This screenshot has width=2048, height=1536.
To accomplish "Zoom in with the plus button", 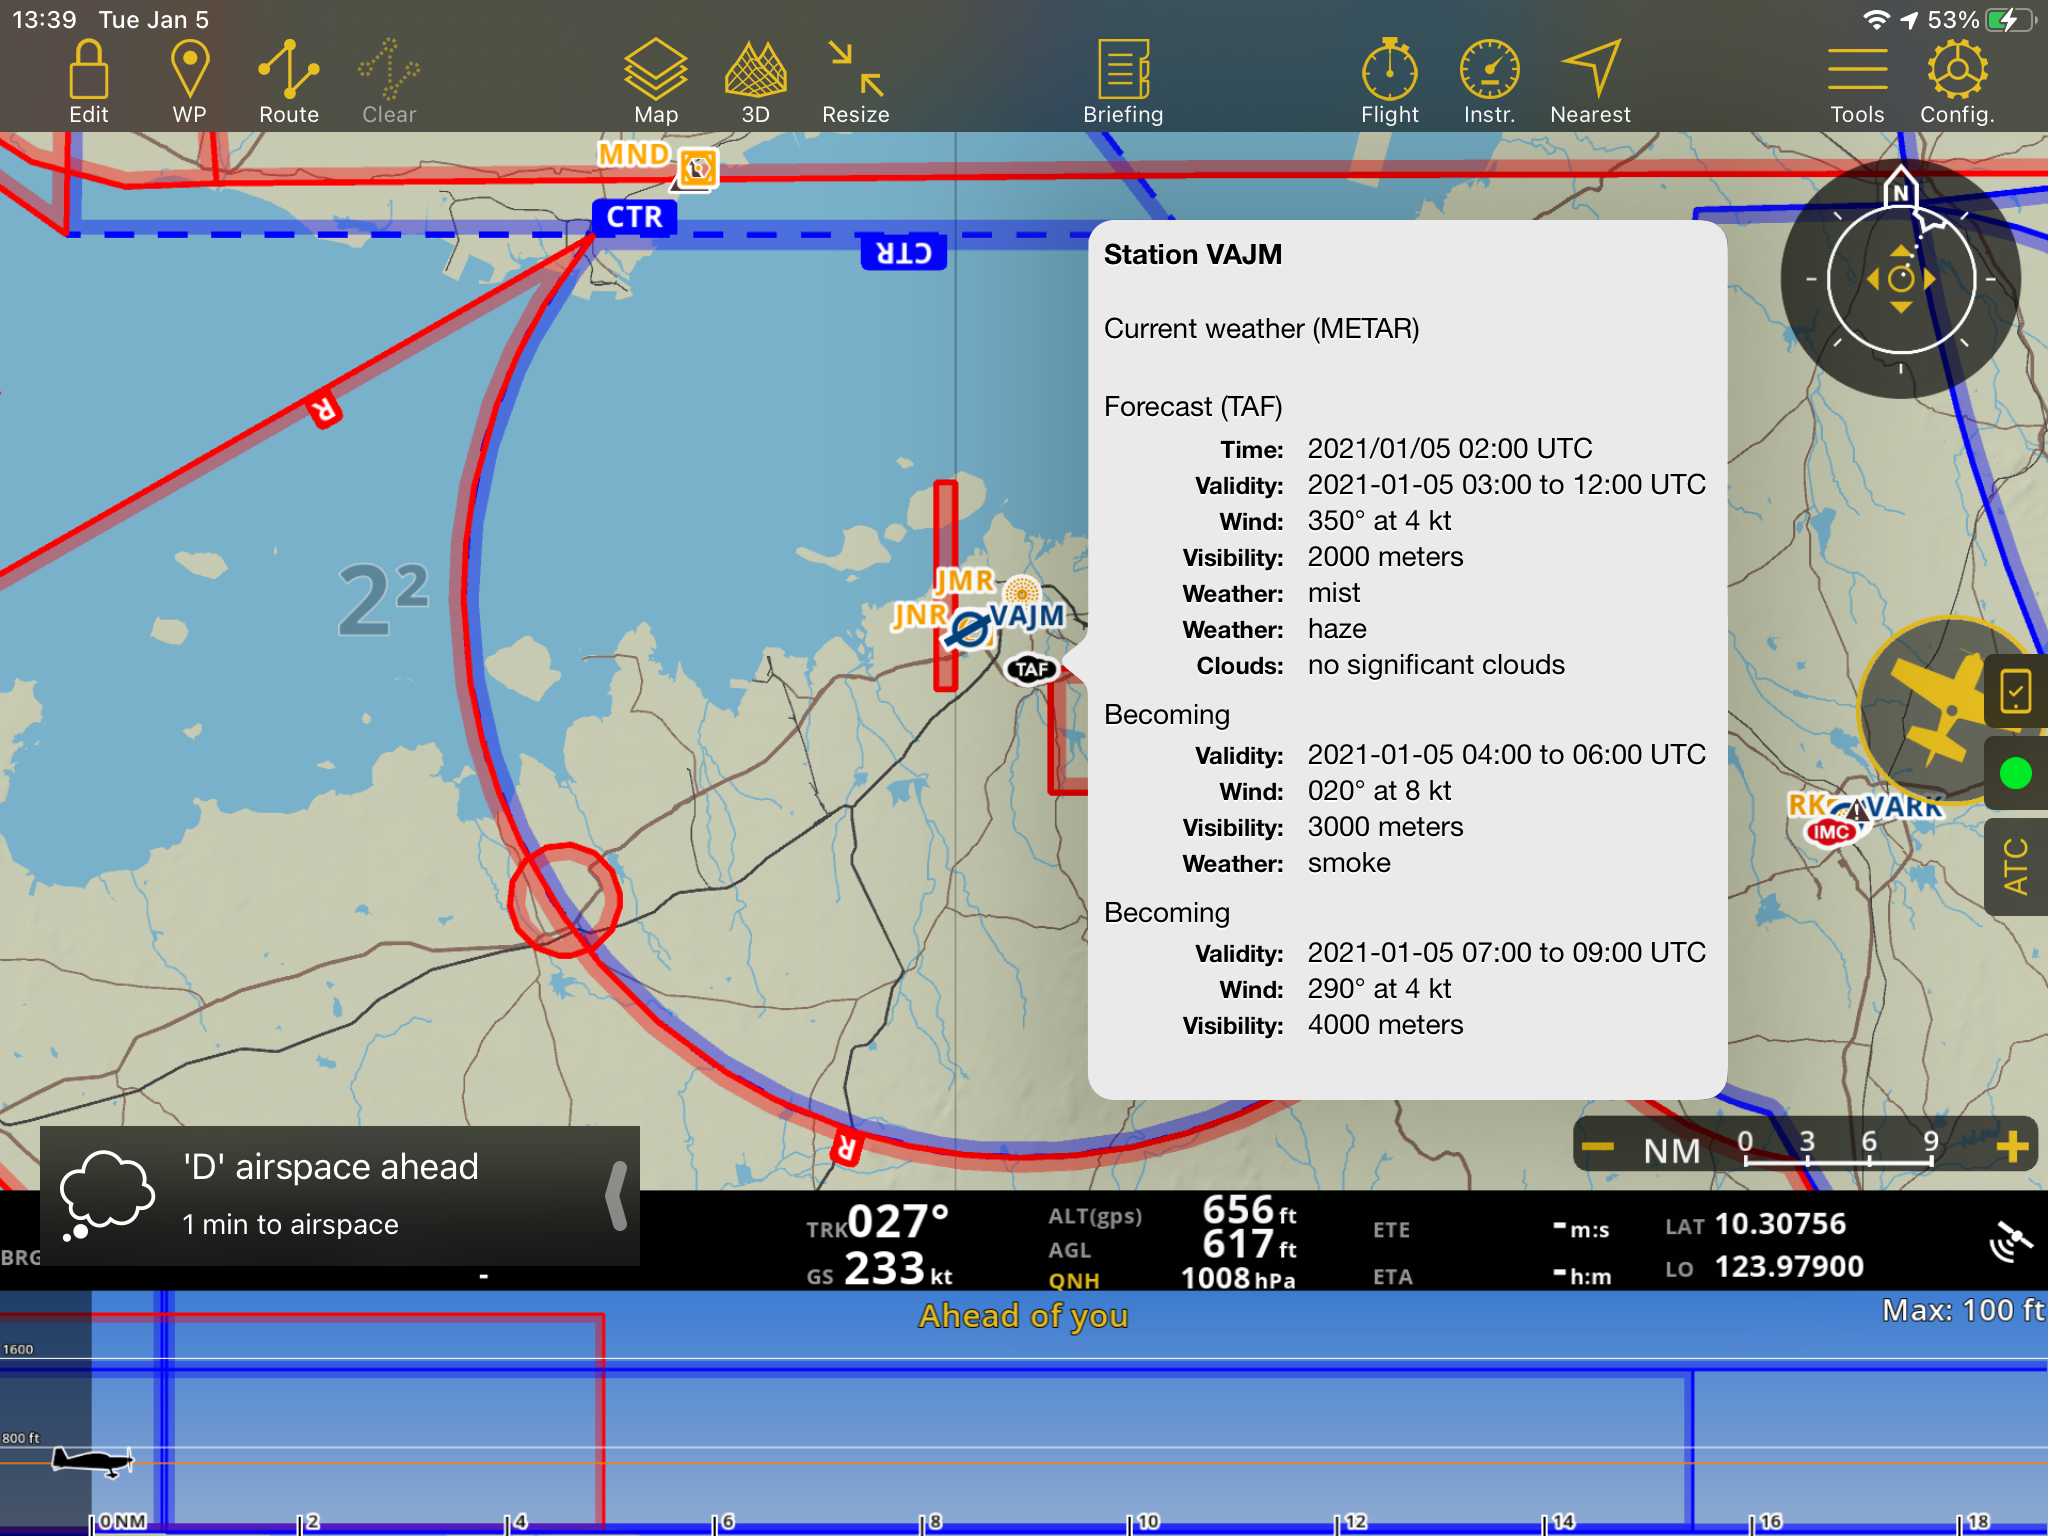I will point(2012,1147).
